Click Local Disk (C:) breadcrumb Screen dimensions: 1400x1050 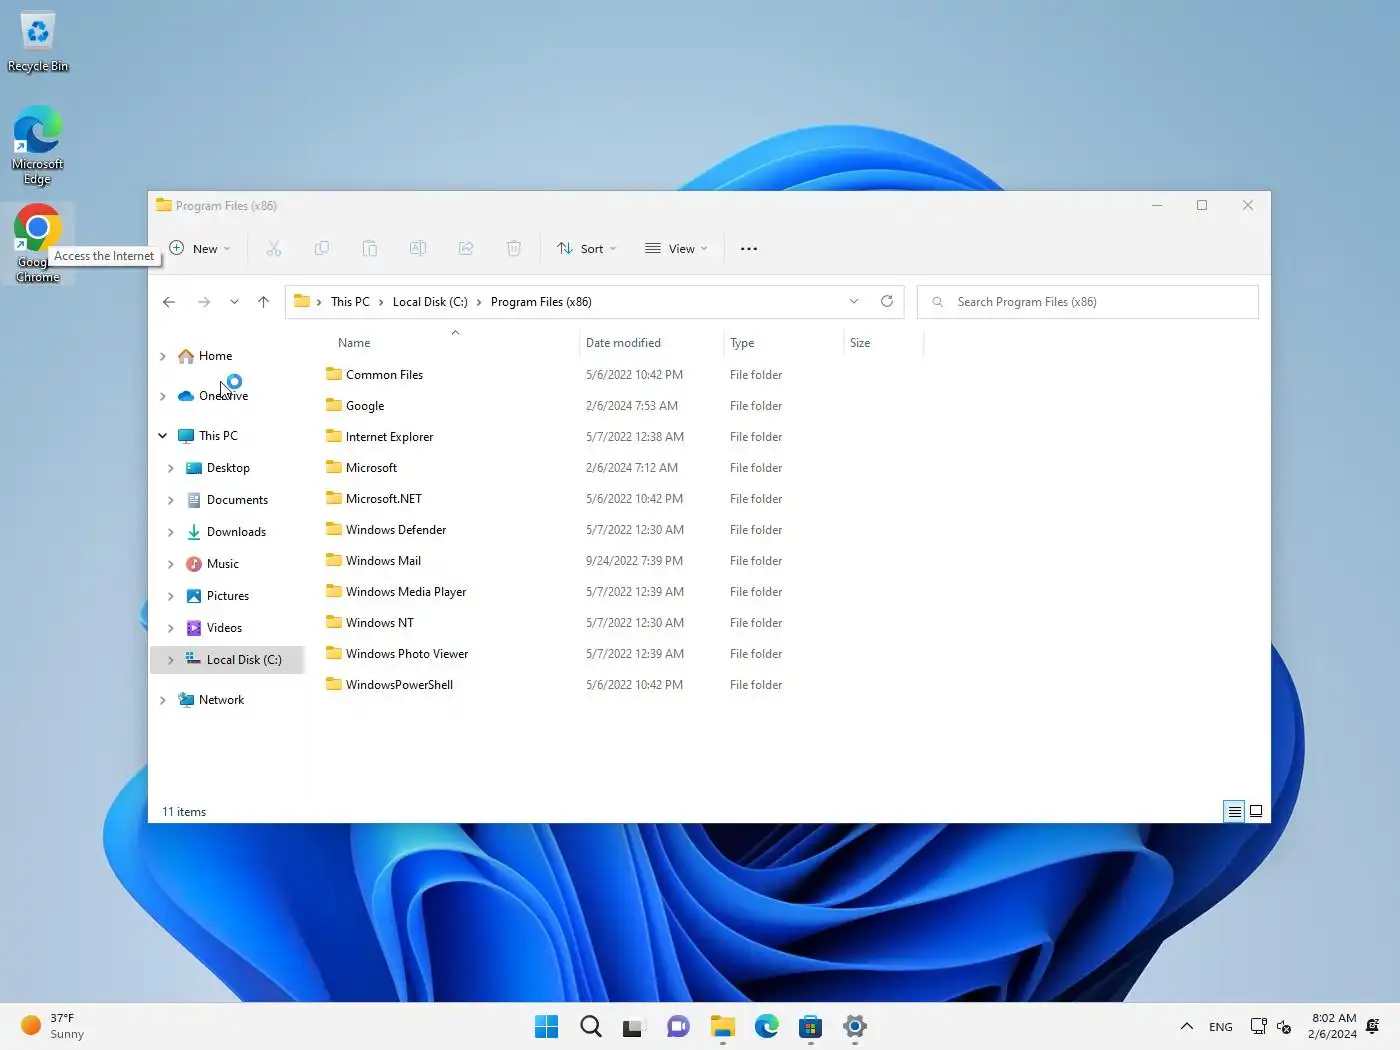(430, 302)
